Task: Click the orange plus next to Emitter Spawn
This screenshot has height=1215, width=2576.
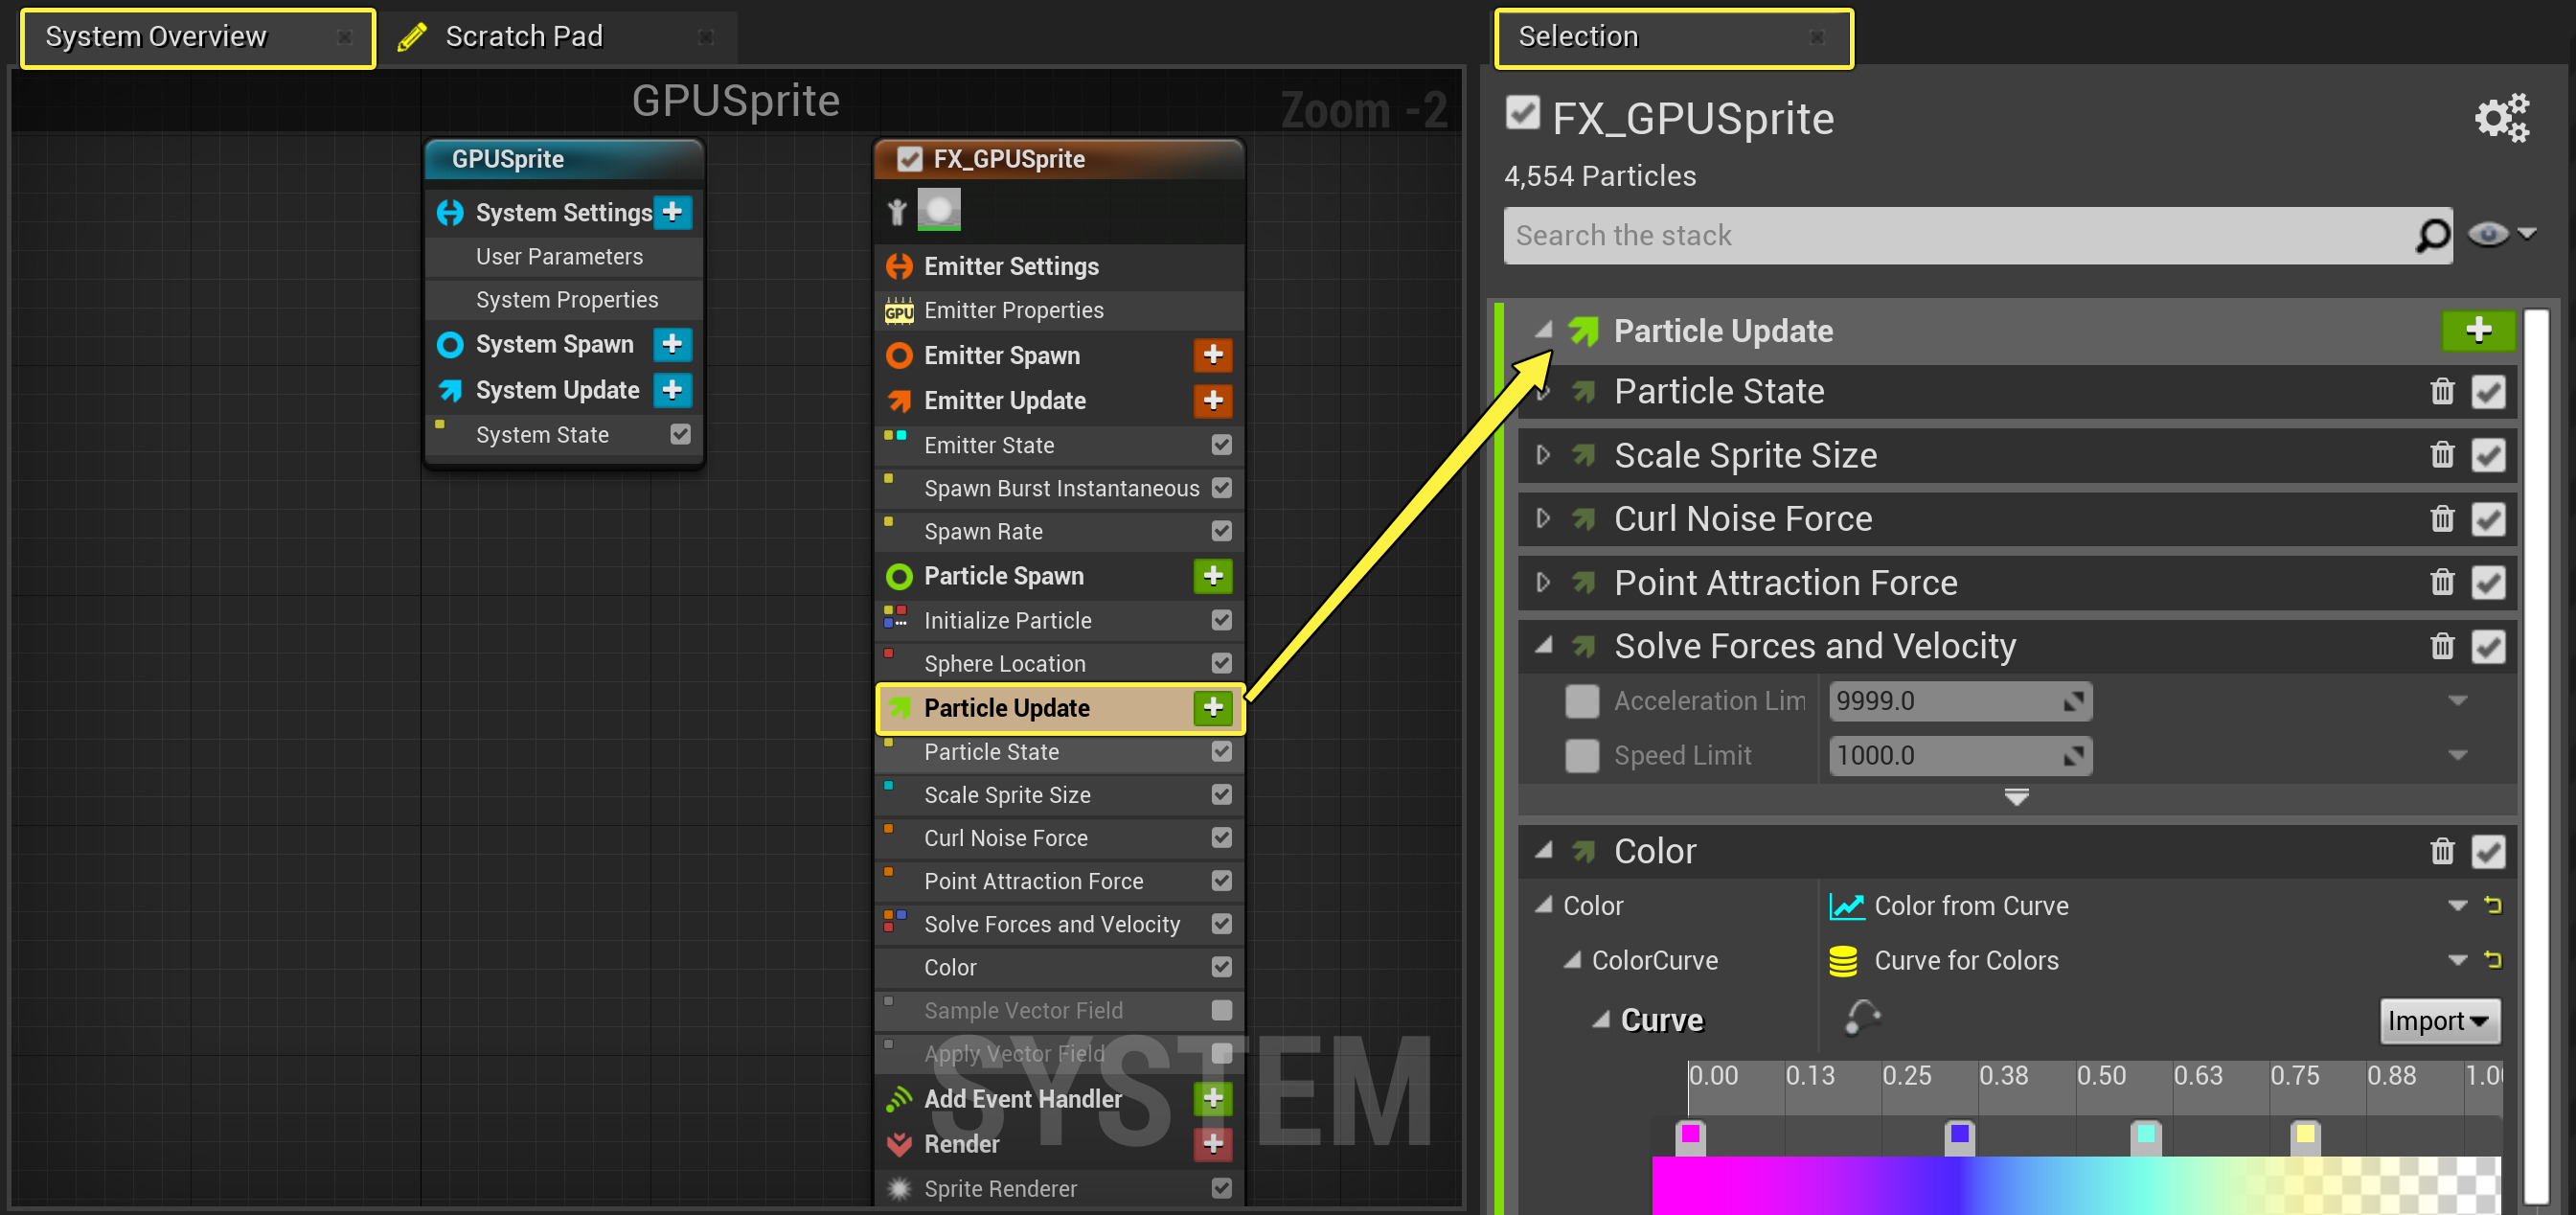Action: coord(1213,355)
